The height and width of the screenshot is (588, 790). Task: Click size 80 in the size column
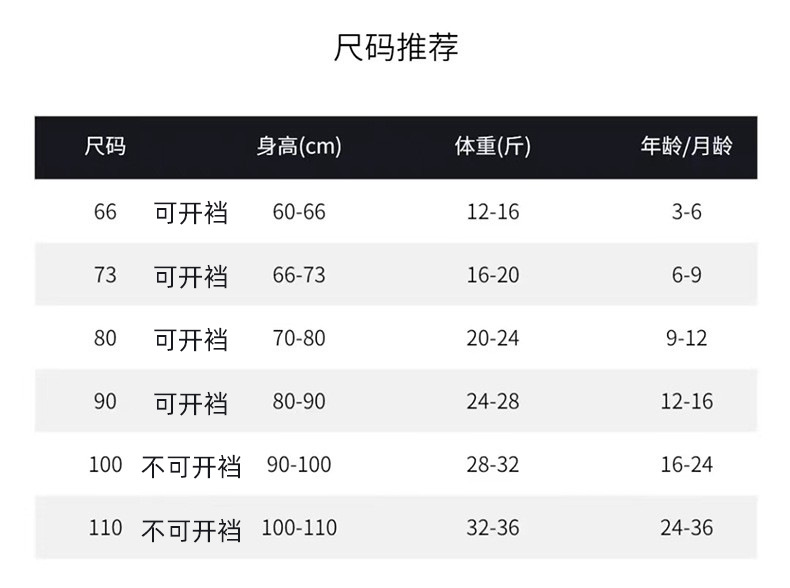(x=105, y=338)
